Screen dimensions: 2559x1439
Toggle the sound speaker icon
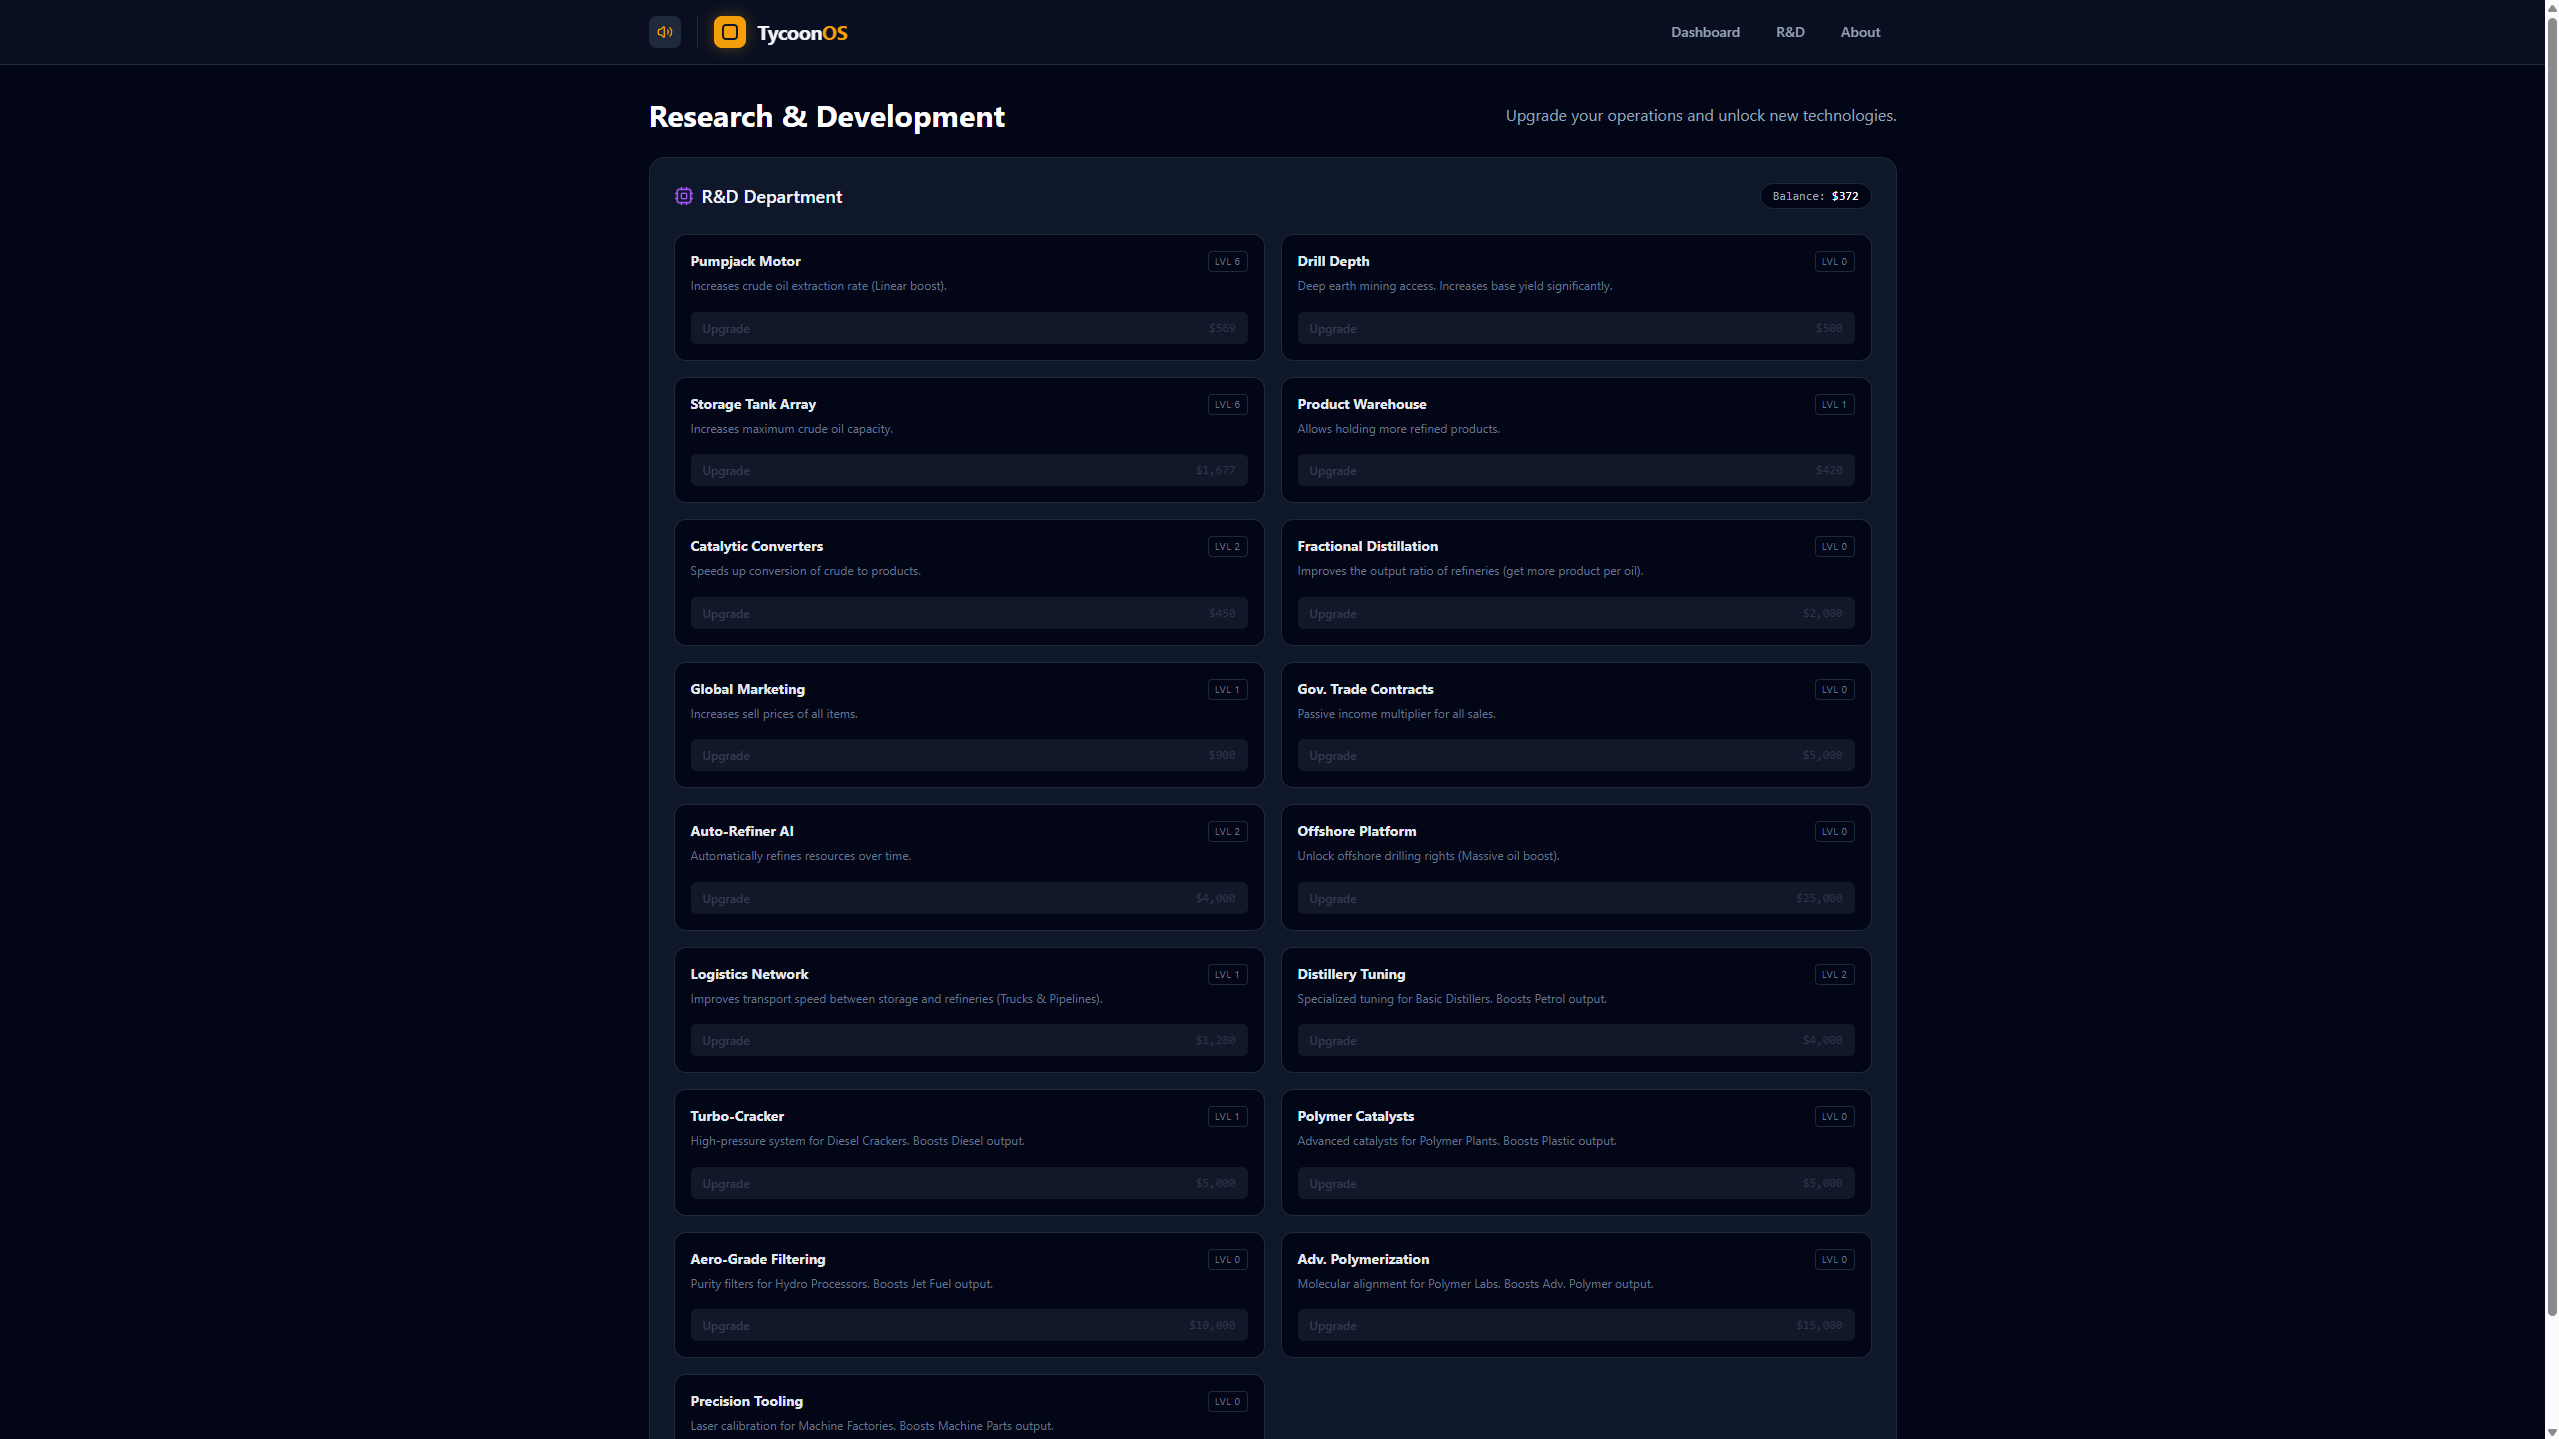tap(664, 32)
